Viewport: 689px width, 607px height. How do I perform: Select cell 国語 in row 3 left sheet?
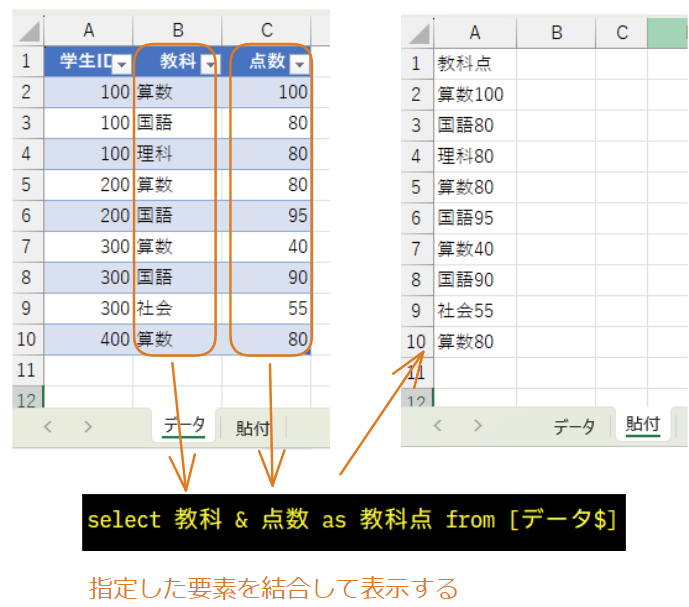tap(178, 123)
